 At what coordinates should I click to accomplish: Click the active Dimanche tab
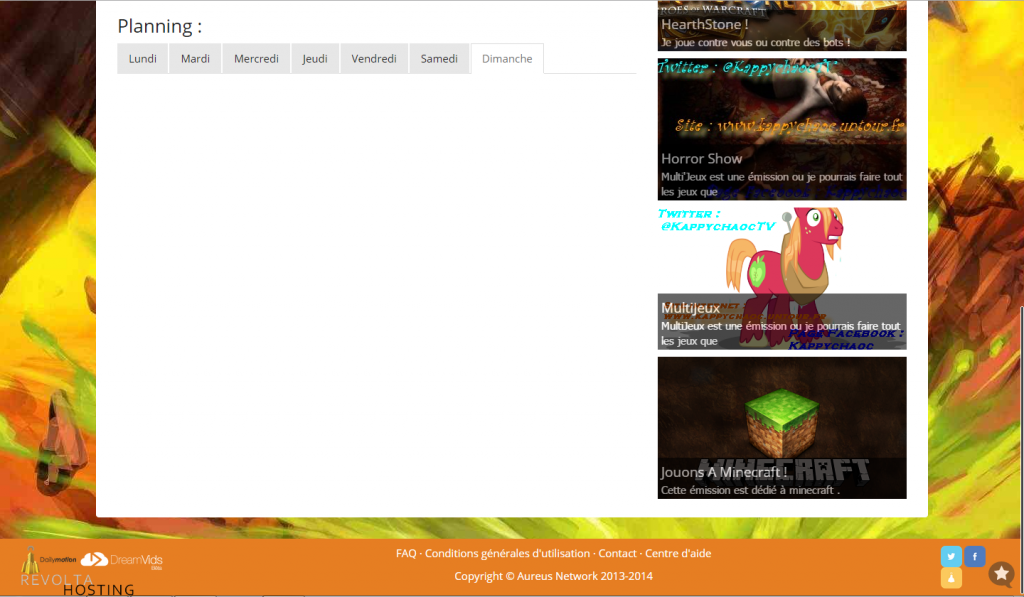coord(507,59)
